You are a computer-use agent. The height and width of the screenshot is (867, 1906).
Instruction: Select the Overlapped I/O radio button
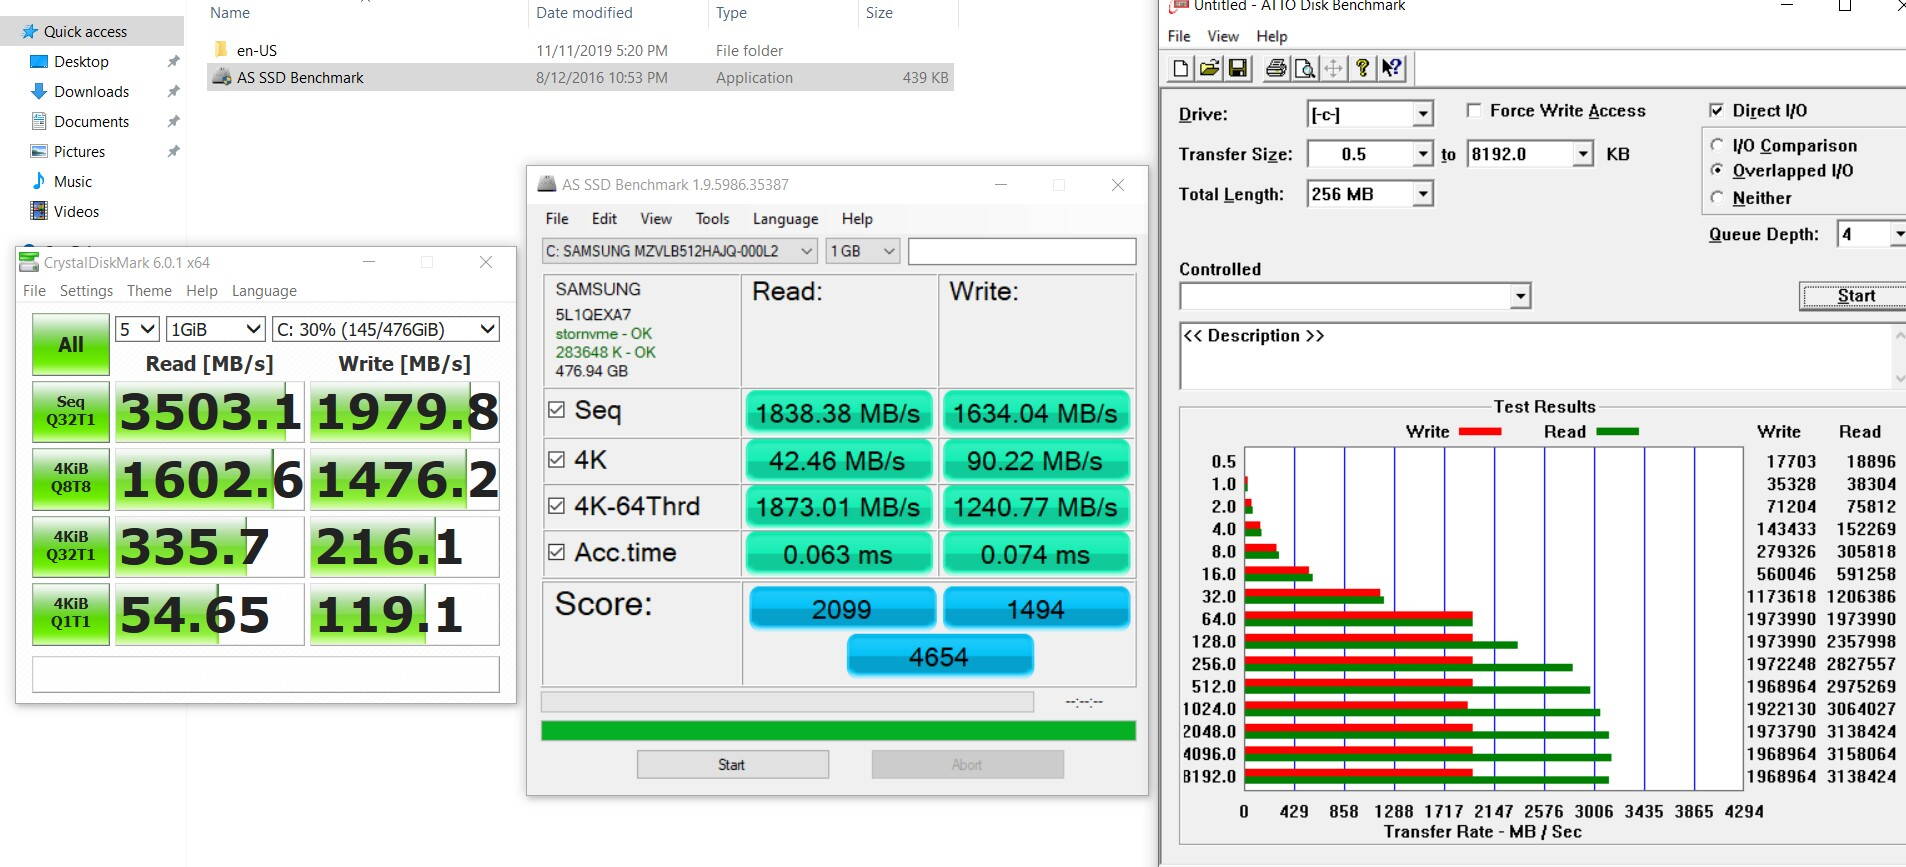[1717, 170]
